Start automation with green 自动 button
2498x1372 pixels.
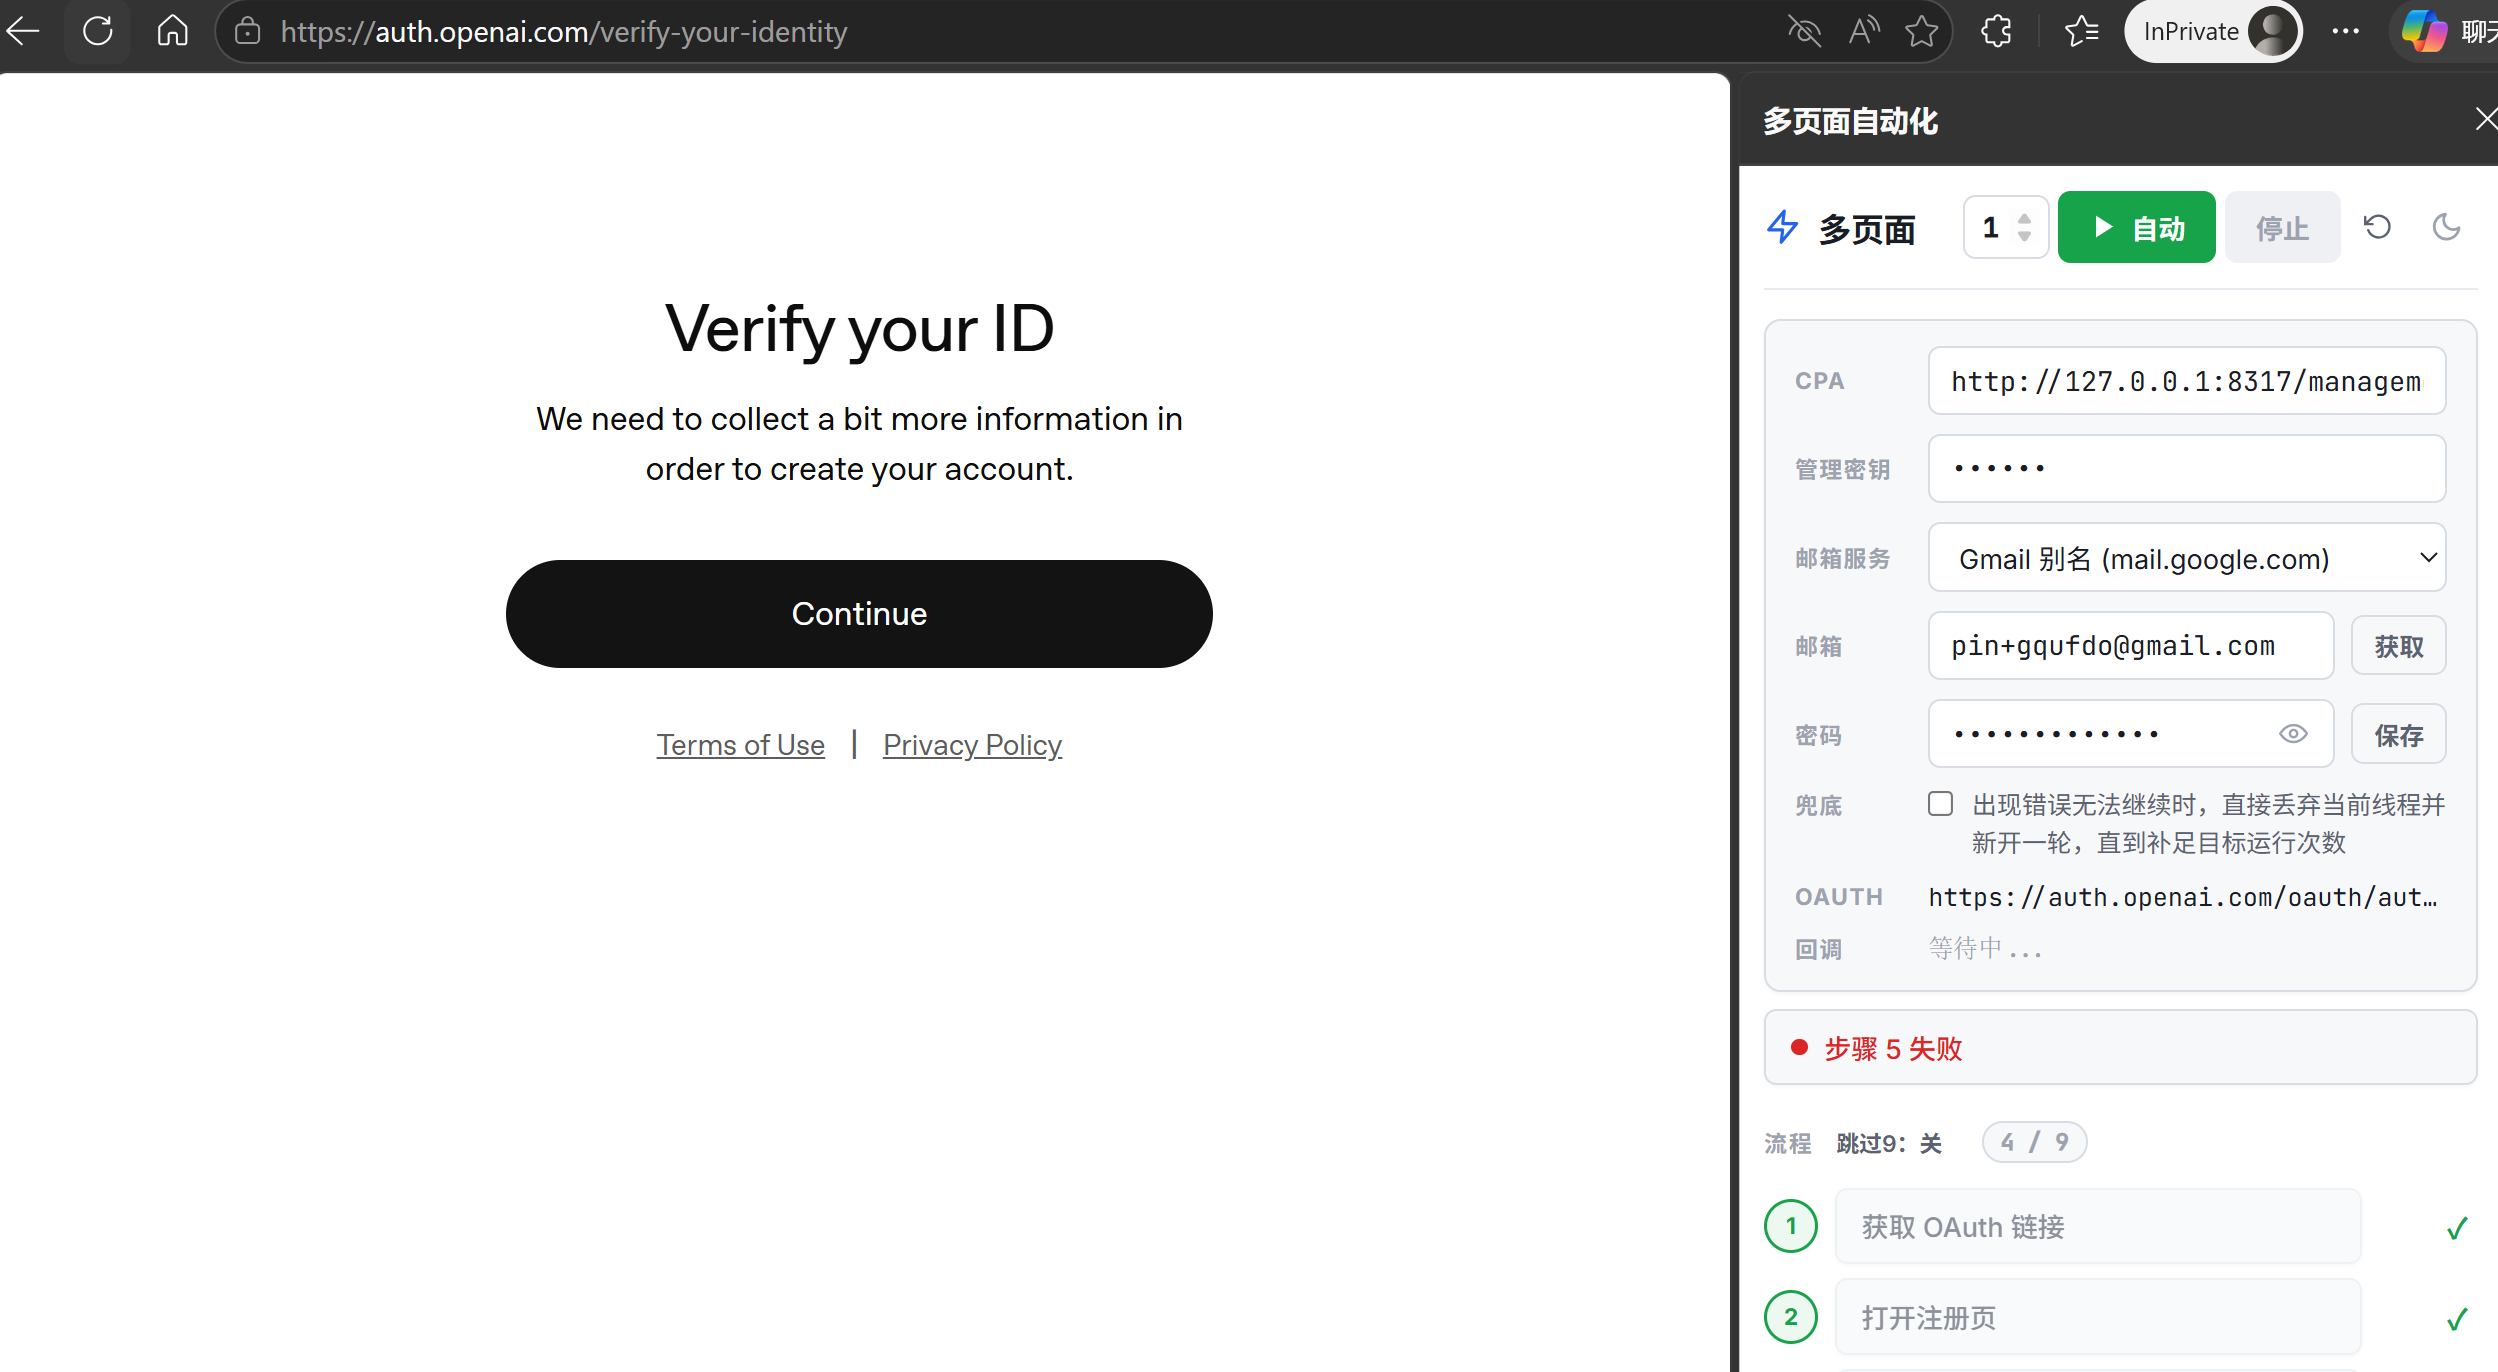click(2136, 227)
